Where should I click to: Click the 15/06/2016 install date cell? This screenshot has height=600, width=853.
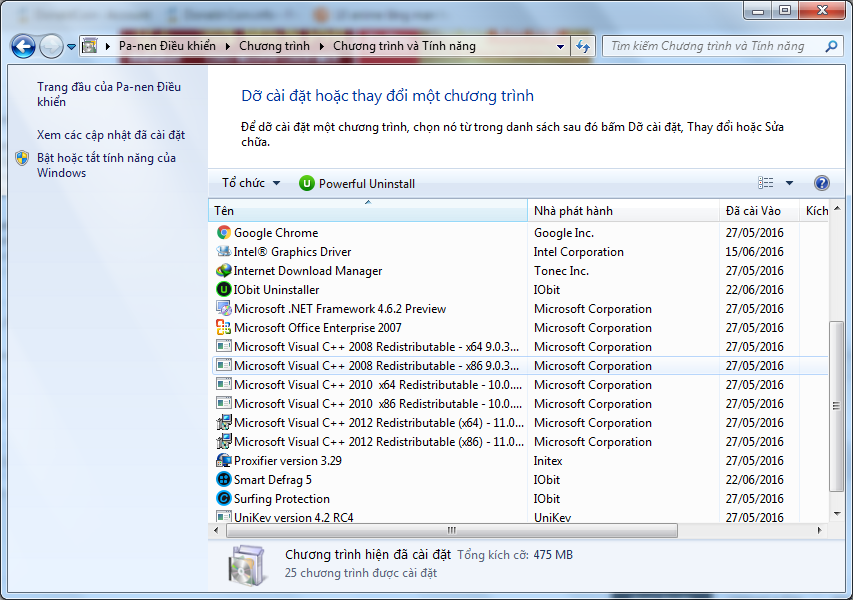pos(755,252)
